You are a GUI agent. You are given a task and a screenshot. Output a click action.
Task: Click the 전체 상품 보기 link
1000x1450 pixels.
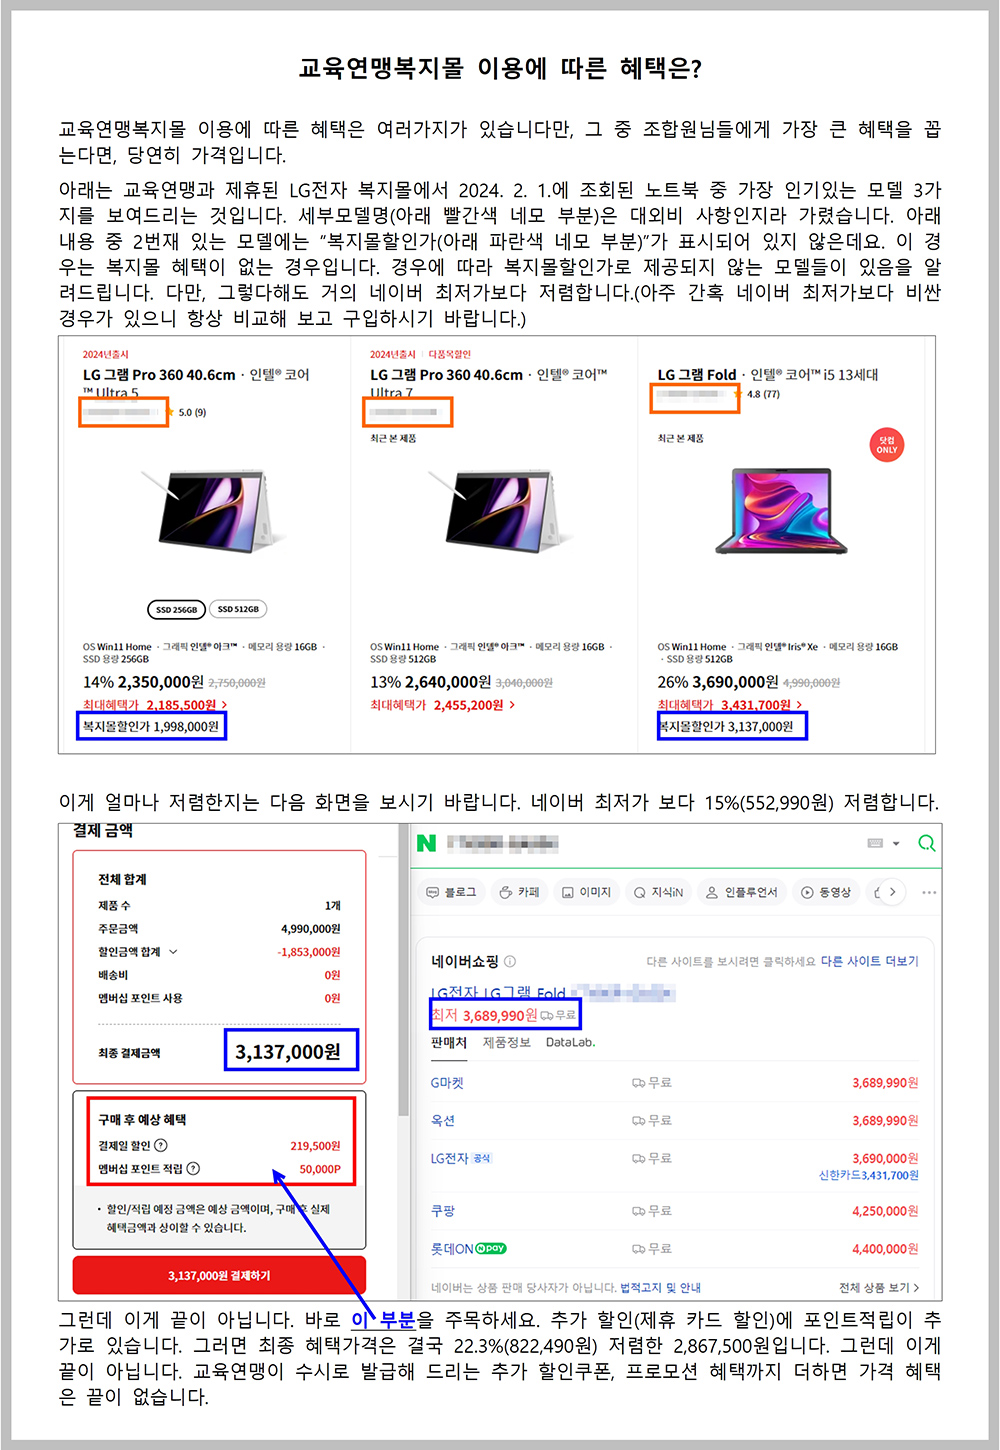878,1288
